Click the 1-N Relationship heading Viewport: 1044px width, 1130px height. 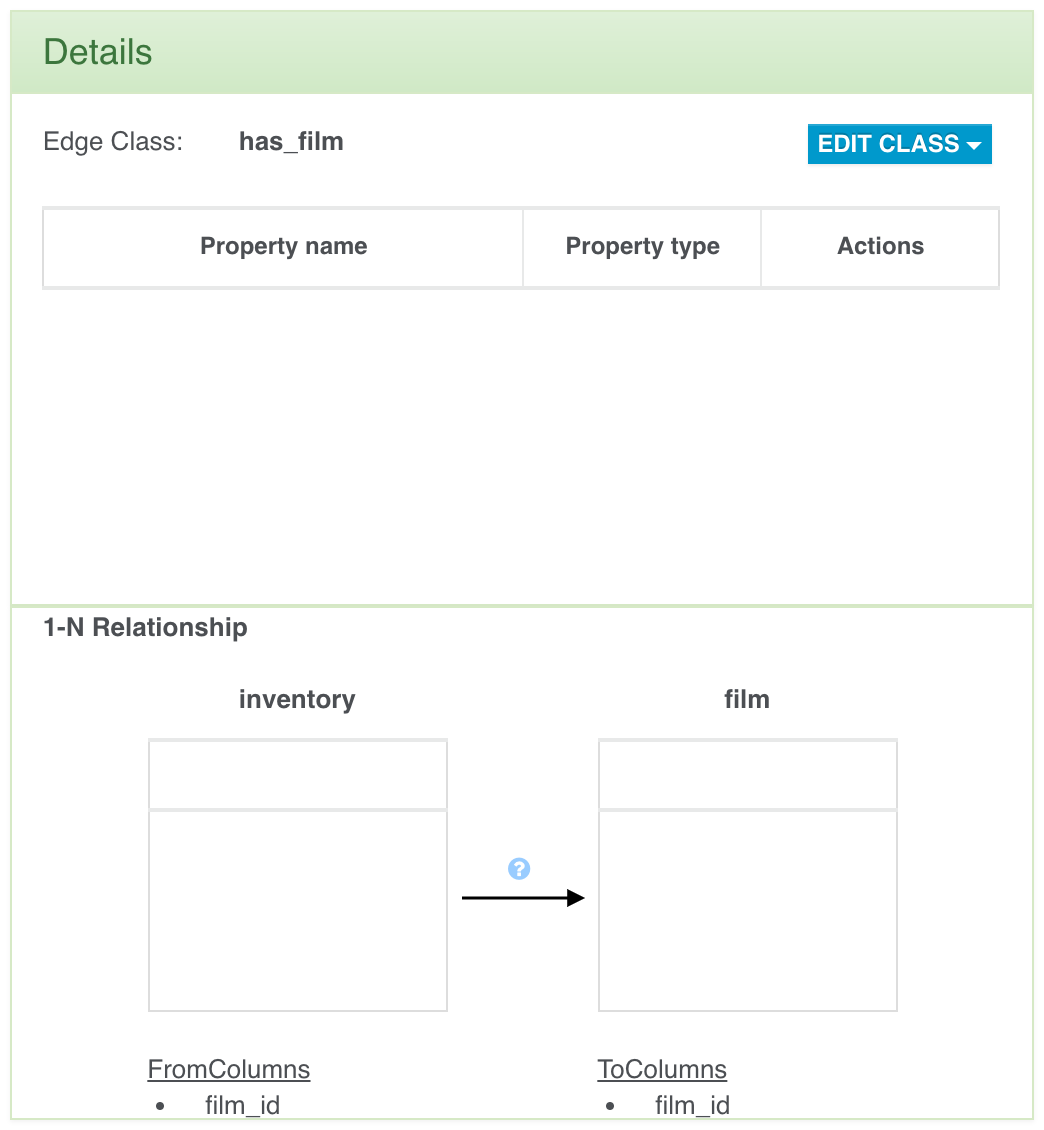pos(145,628)
